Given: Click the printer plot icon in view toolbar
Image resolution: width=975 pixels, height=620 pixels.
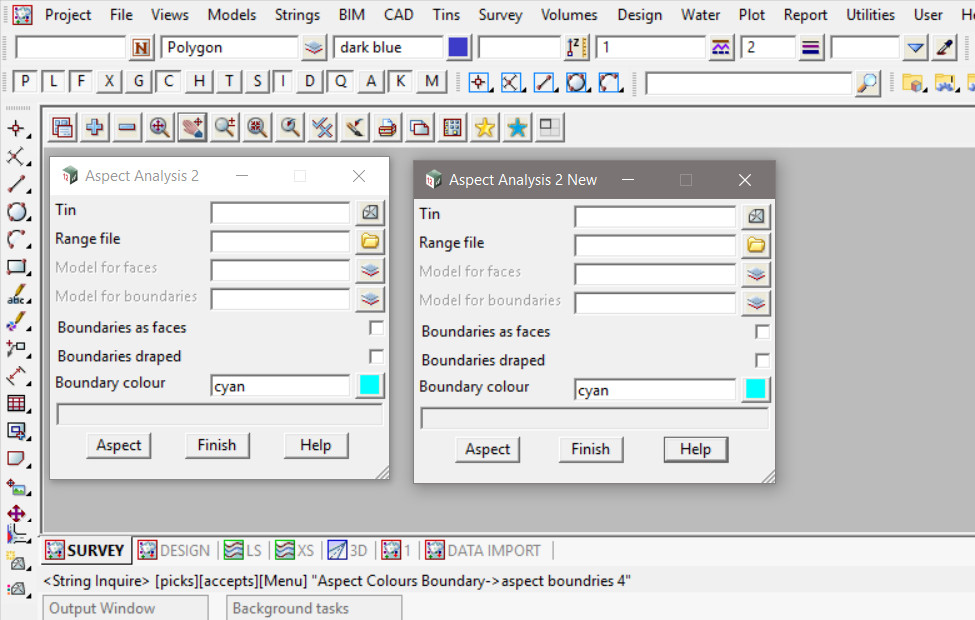Looking at the screenshot, I should tap(387, 127).
